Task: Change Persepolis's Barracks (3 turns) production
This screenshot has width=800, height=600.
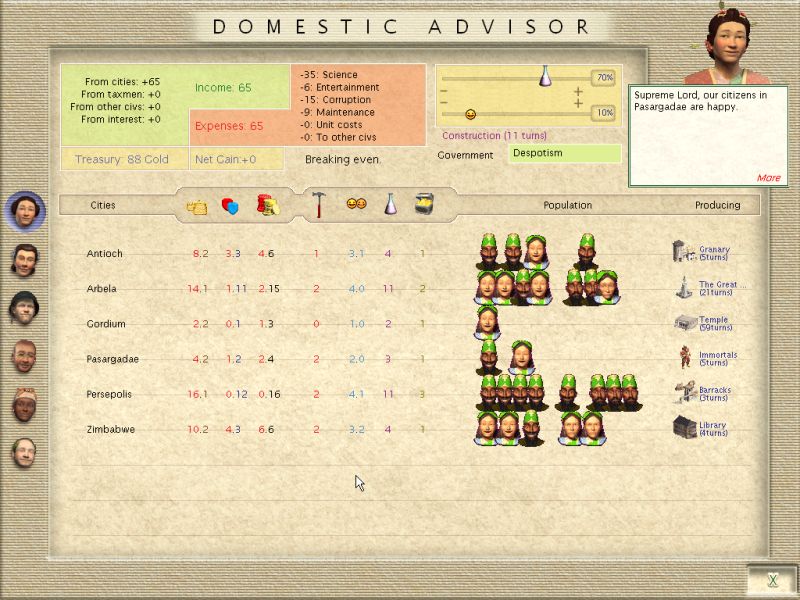Action: pyautogui.click(x=715, y=393)
